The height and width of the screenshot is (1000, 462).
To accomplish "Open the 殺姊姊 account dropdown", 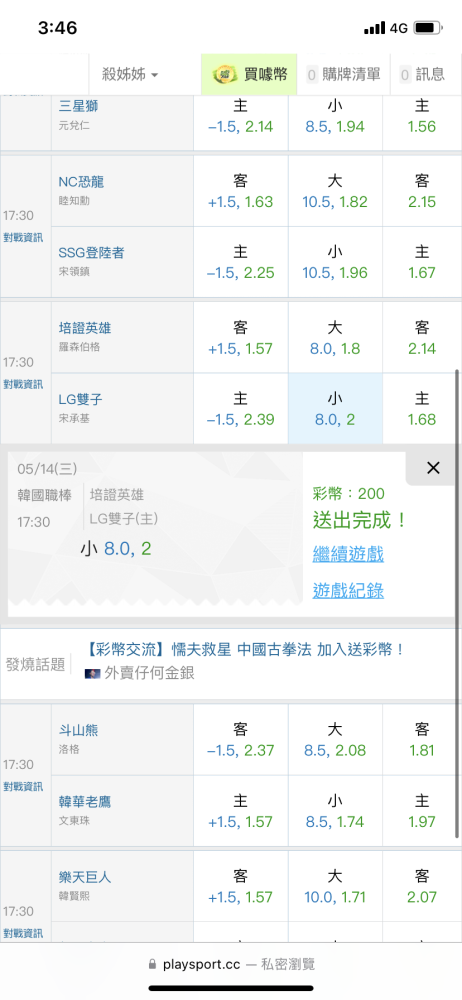I will 130,75.
